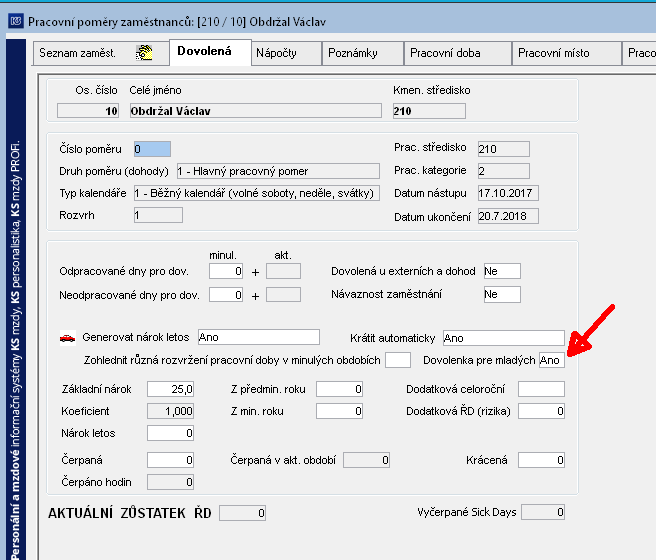Click the Prac. středisko field
This screenshot has height=560, width=656.
point(504,149)
